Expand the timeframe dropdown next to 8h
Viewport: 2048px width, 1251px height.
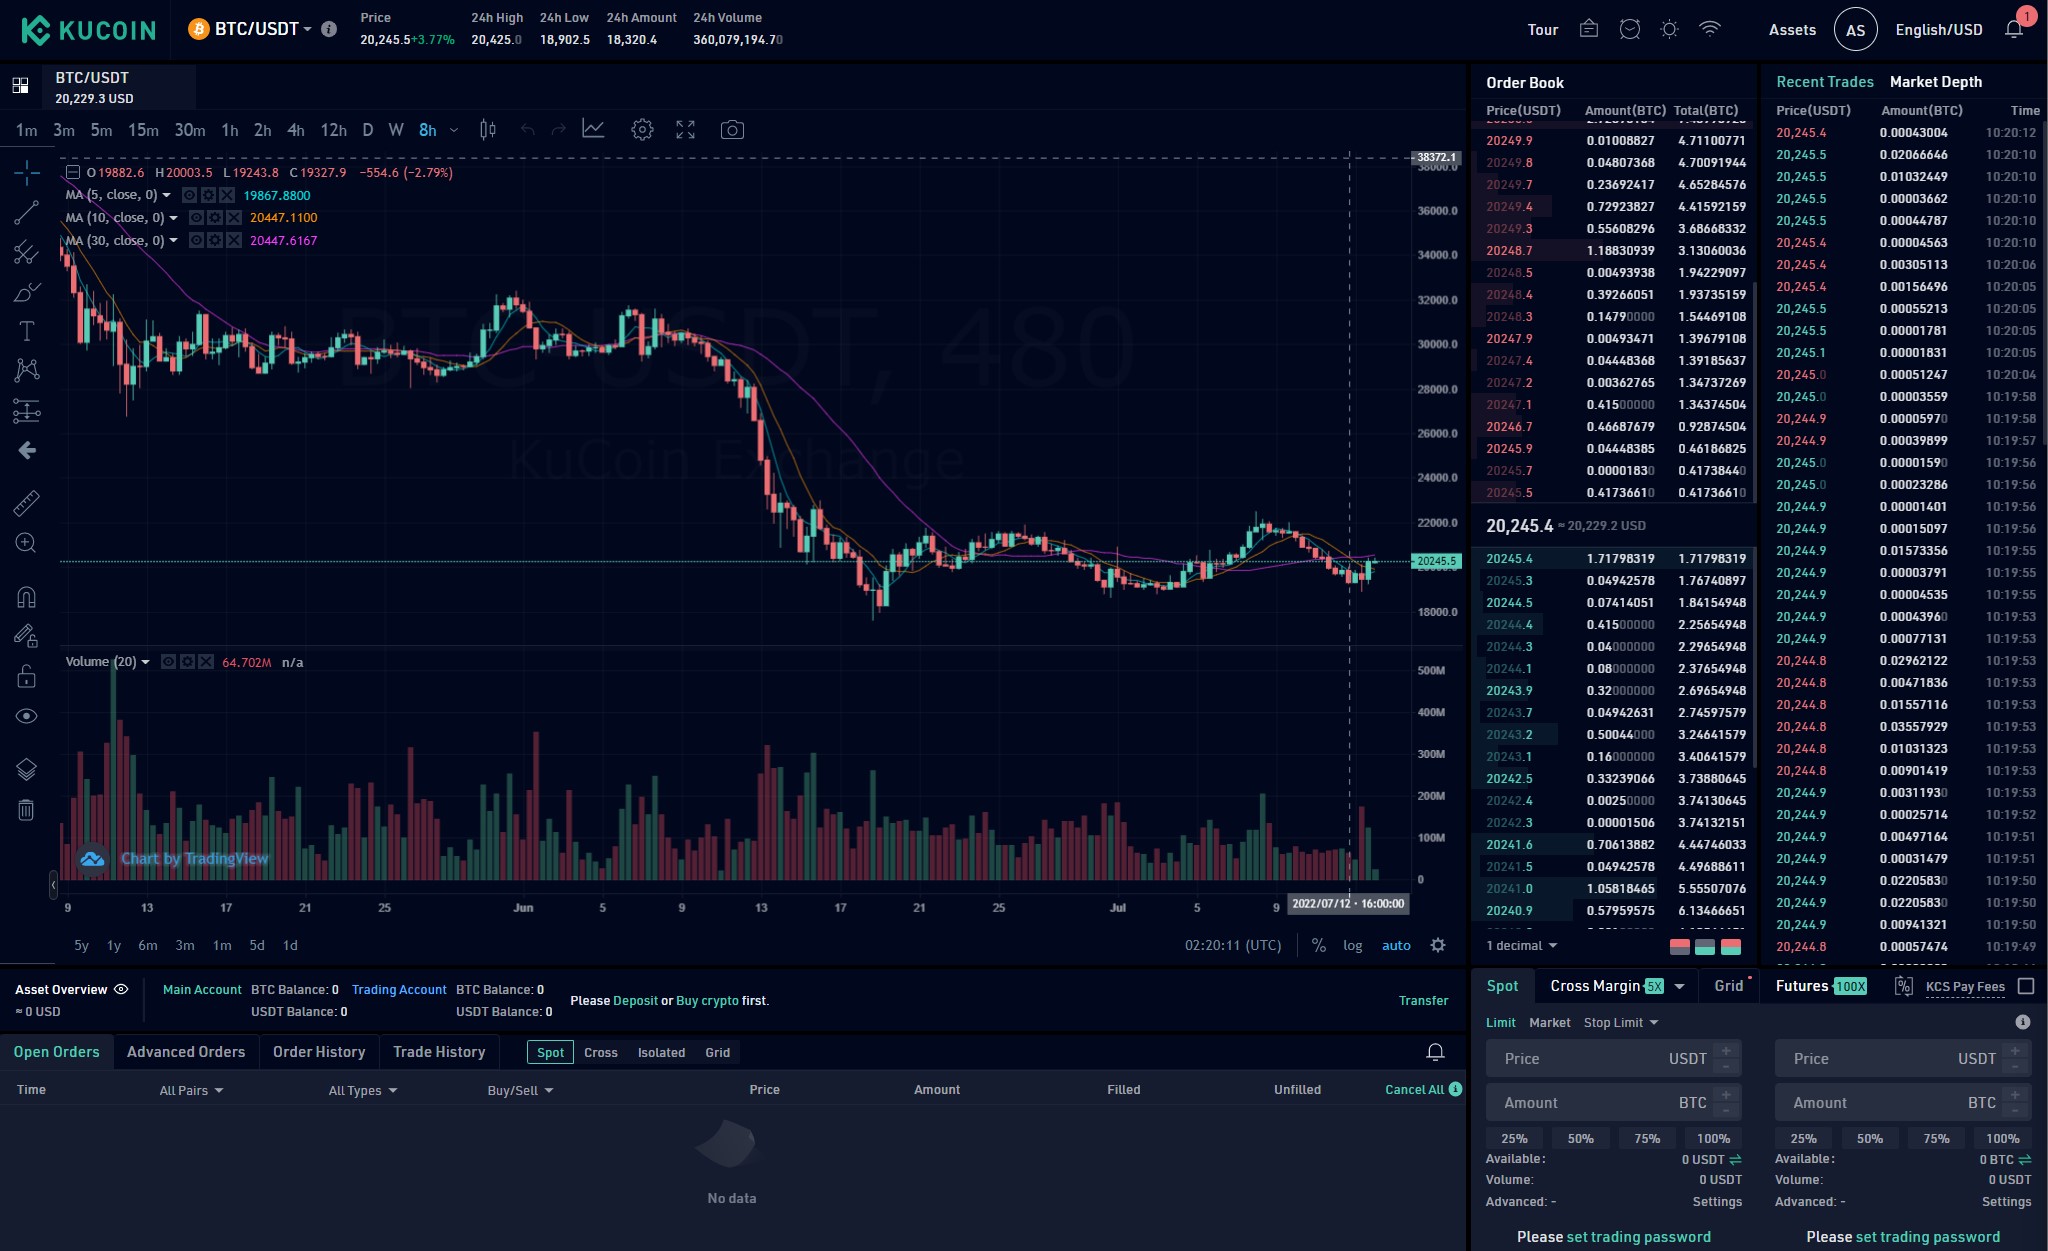pos(454,130)
